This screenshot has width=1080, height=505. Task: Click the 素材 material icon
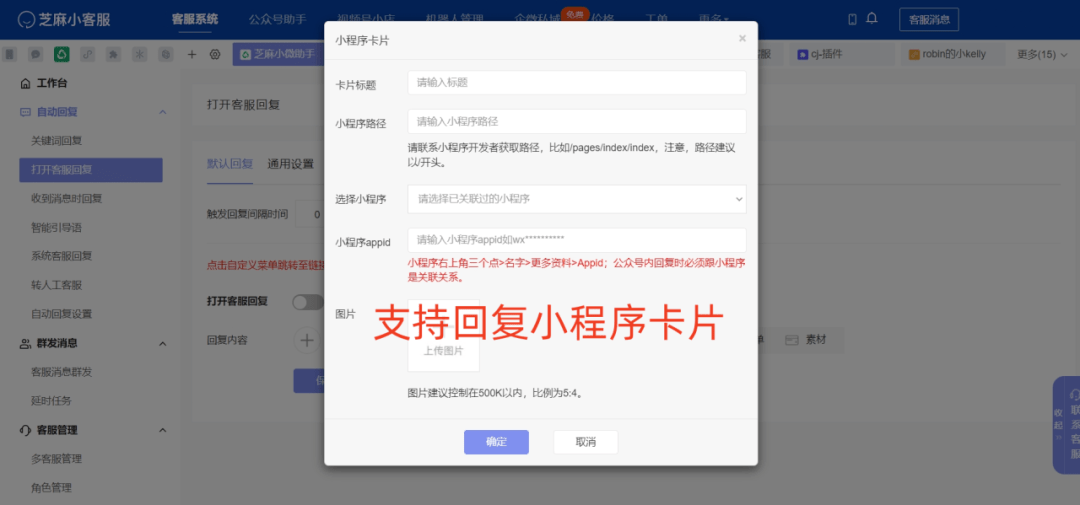[x=791, y=340]
